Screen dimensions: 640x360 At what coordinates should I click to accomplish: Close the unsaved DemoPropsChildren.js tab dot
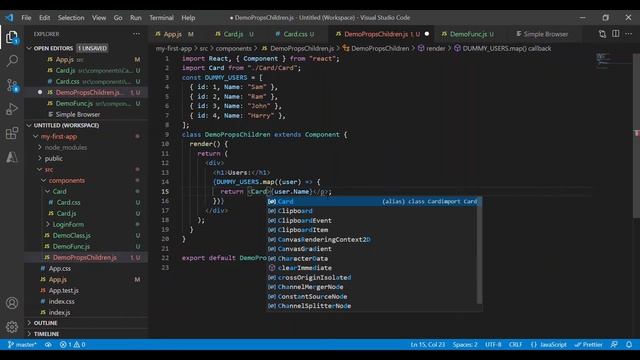coord(427,34)
